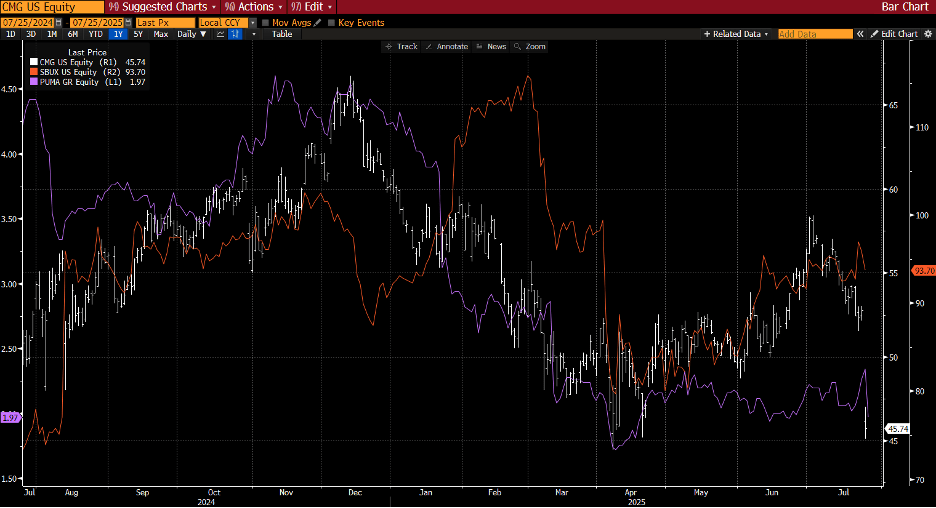Expand the Related Data dropdown
The image size is (936, 508).
(x=736, y=34)
